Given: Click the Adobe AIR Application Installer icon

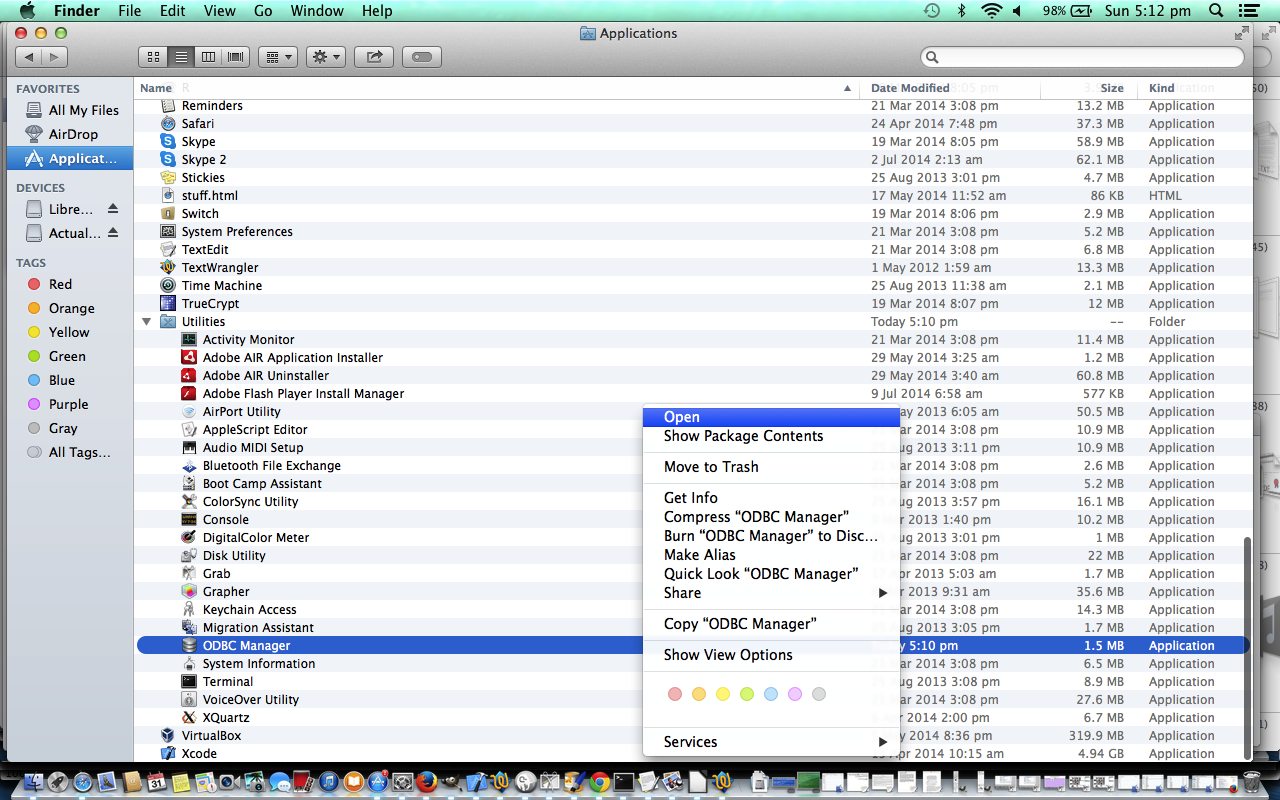Looking at the screenshot, I should pos(189,357).
